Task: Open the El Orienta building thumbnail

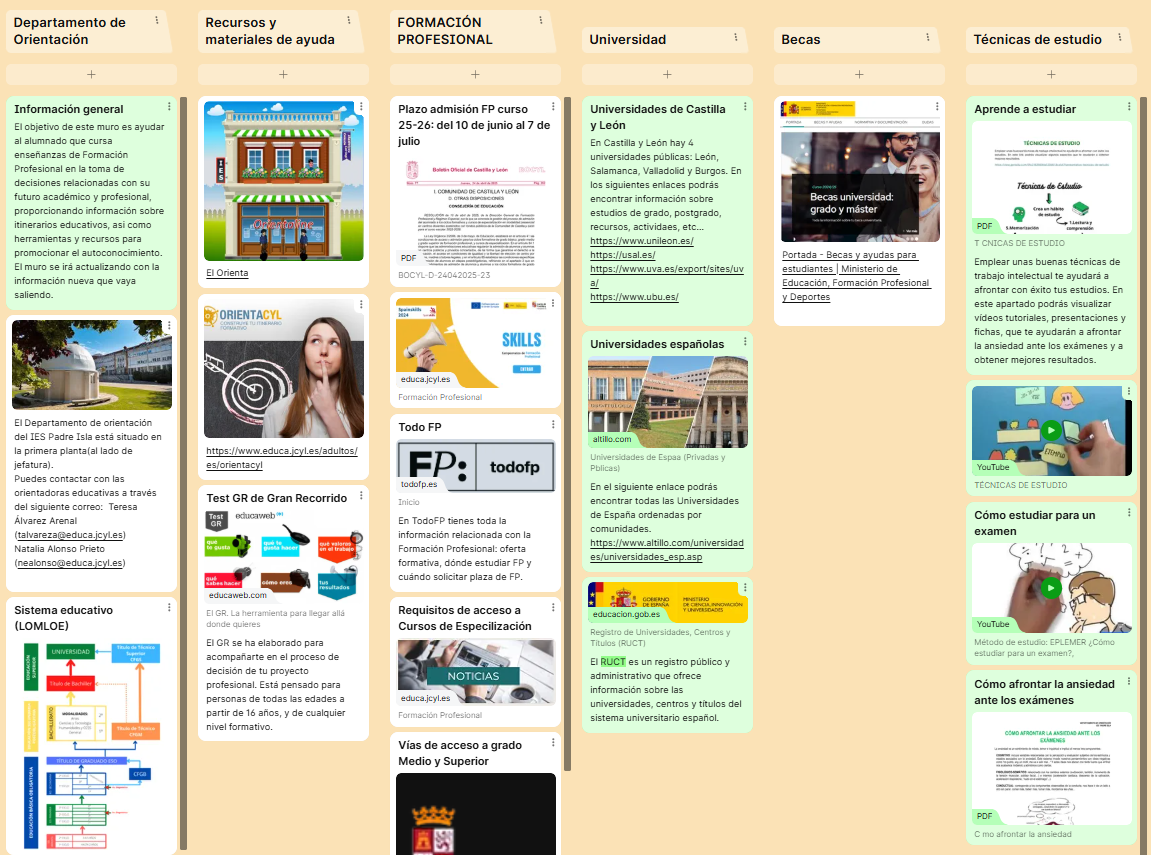Action: click(x=283, y=181)
